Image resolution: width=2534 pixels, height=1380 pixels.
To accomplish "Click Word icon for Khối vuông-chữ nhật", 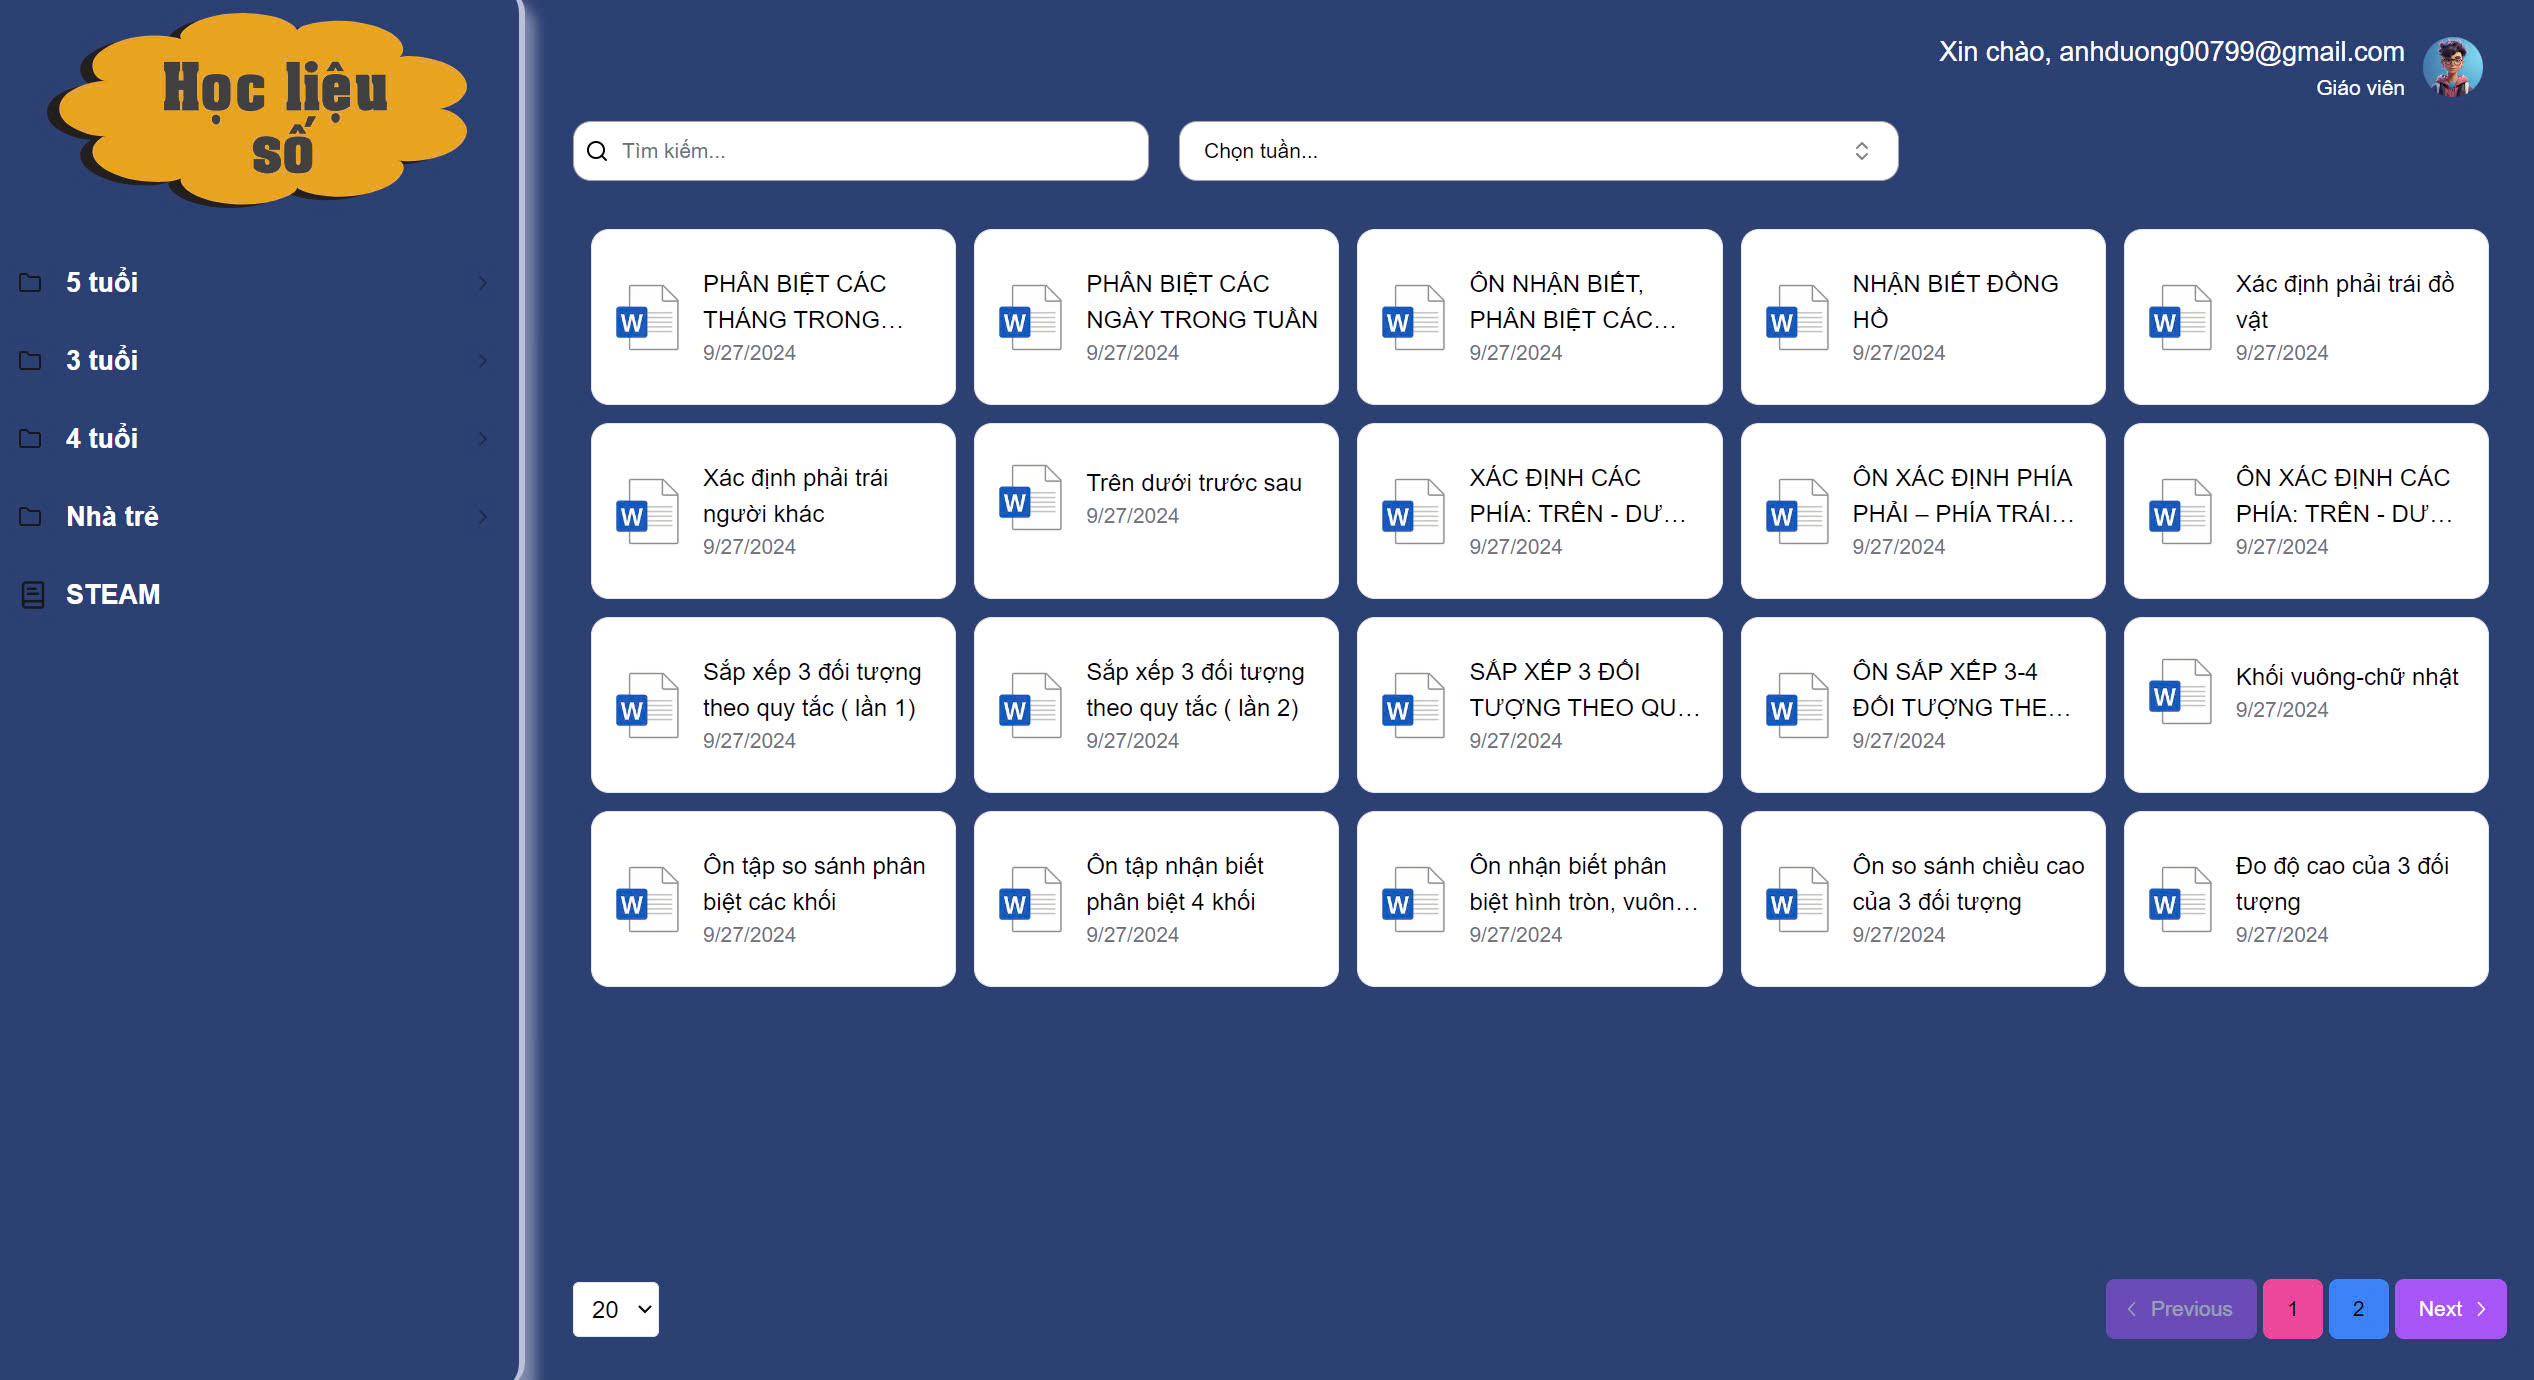I will 2180,692.
